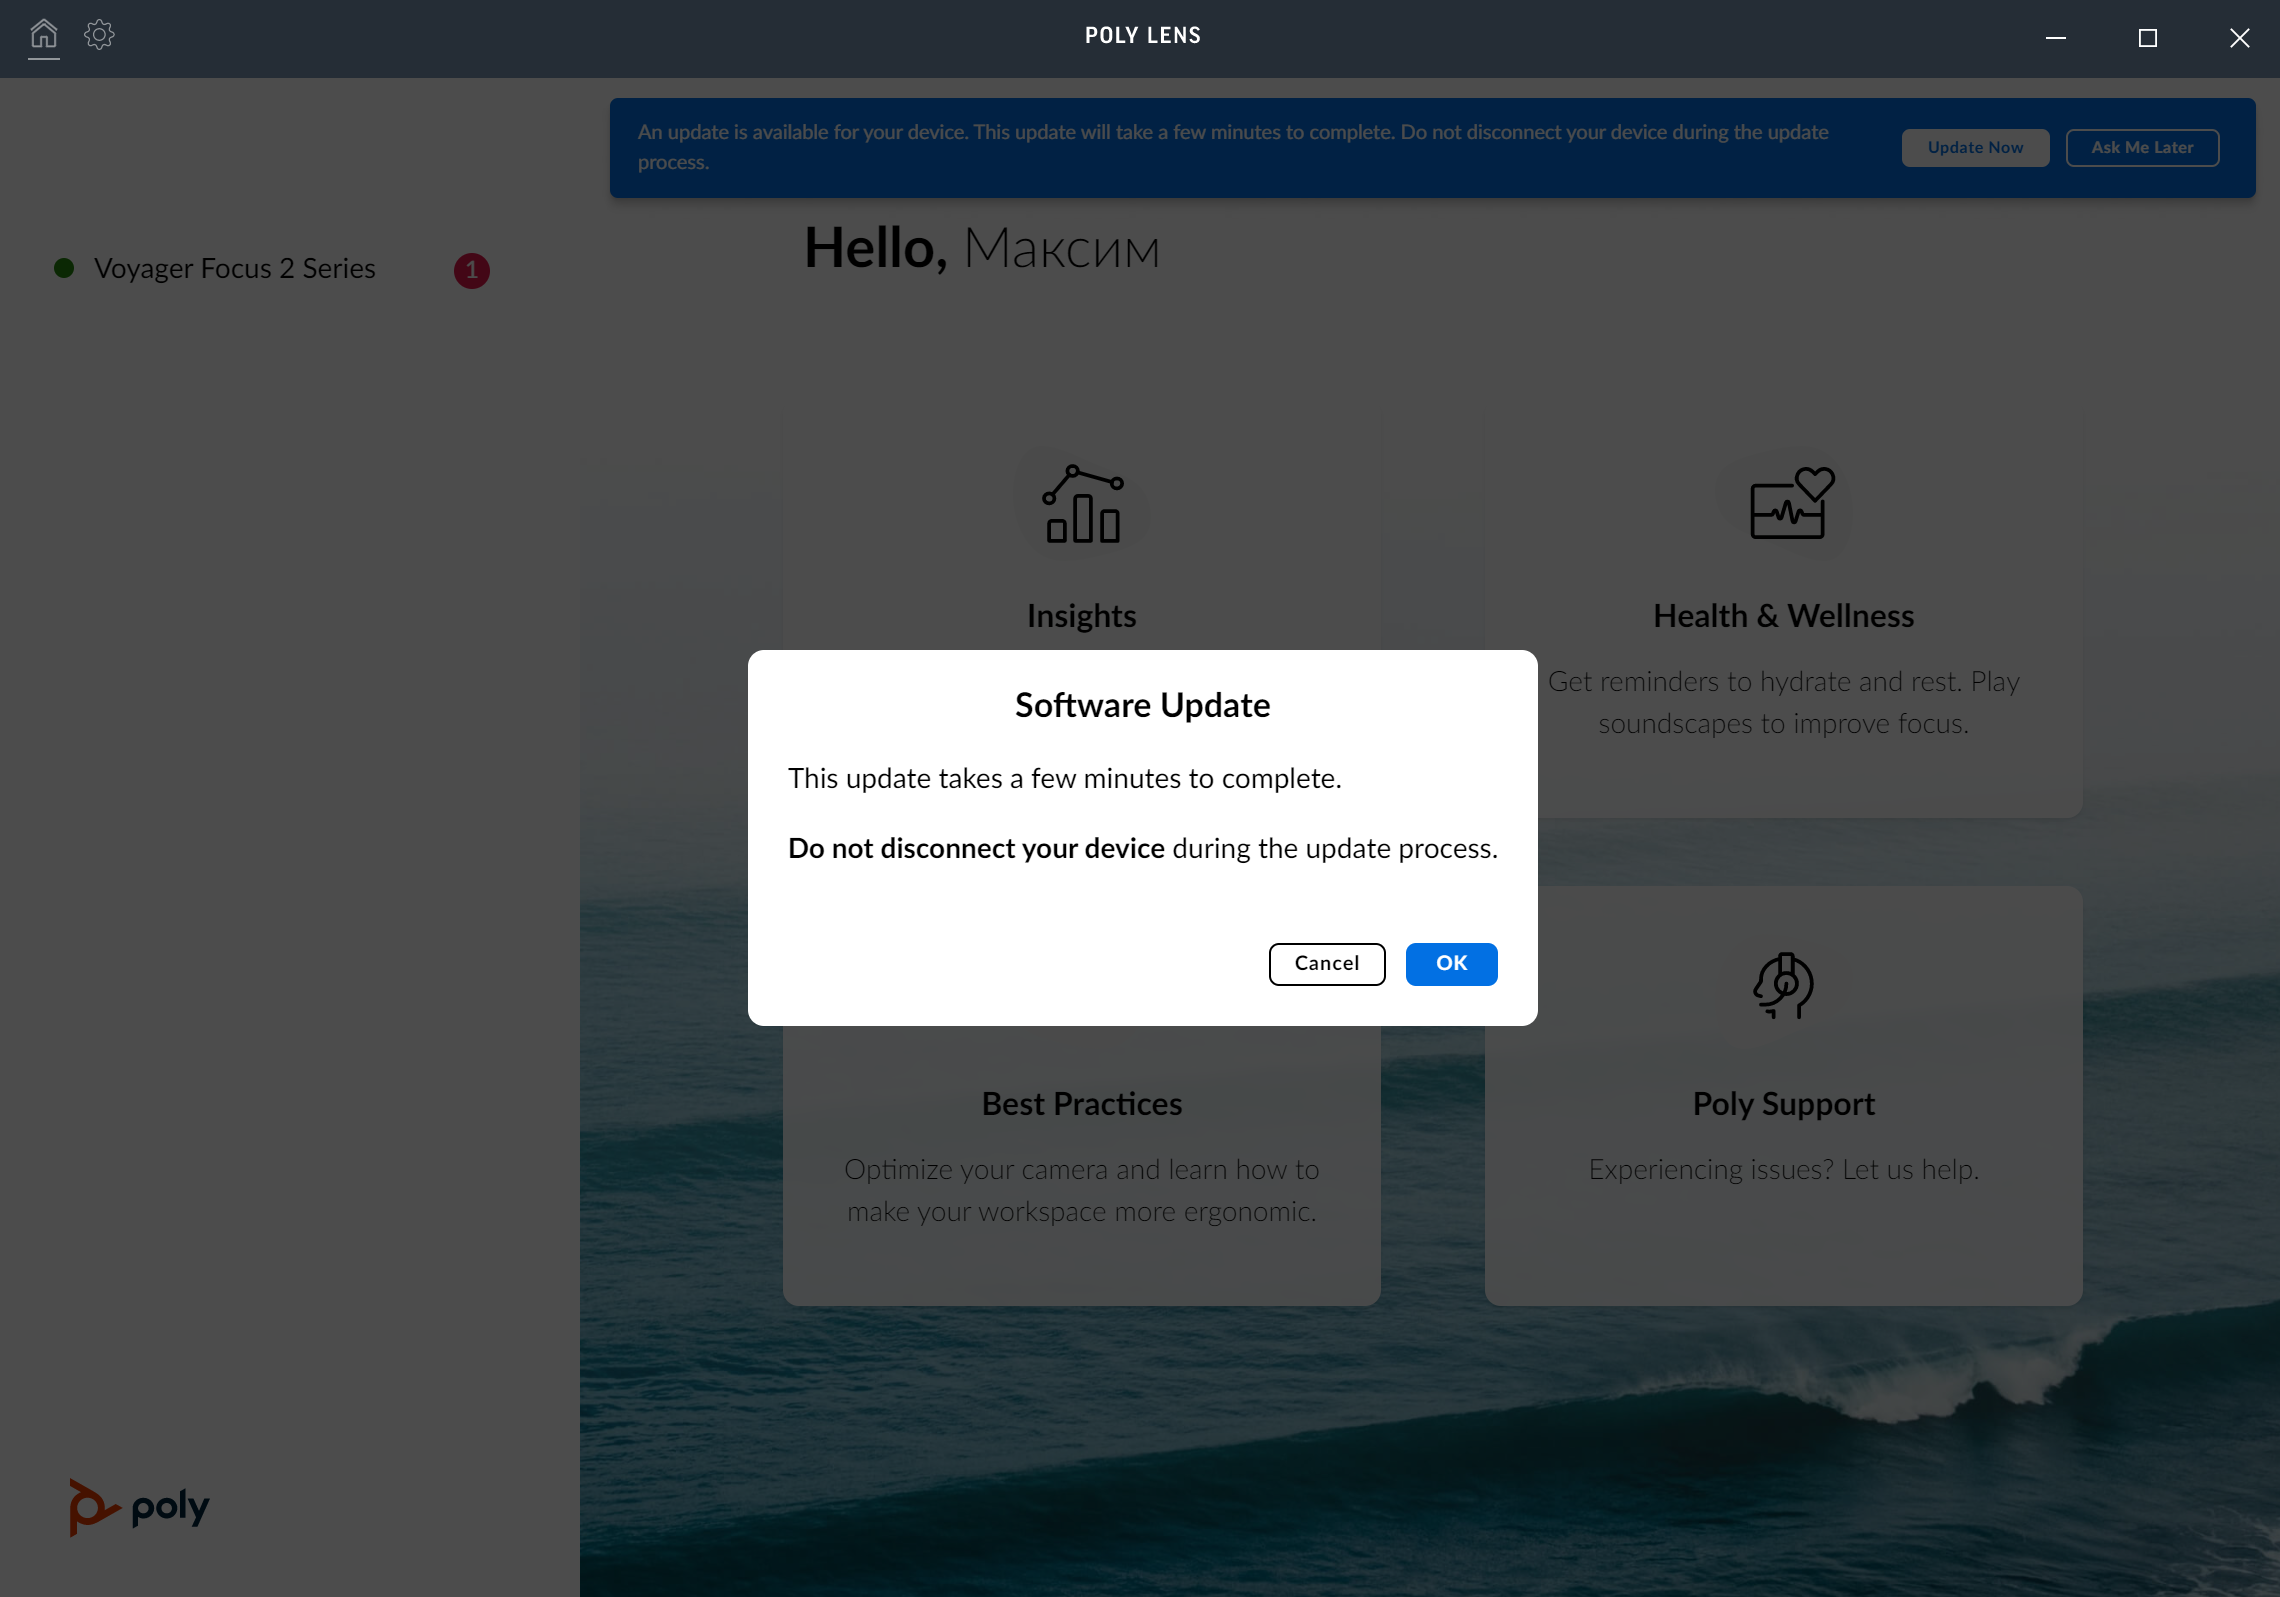
Task: Click the green device status dot
Action: point(64,268)
